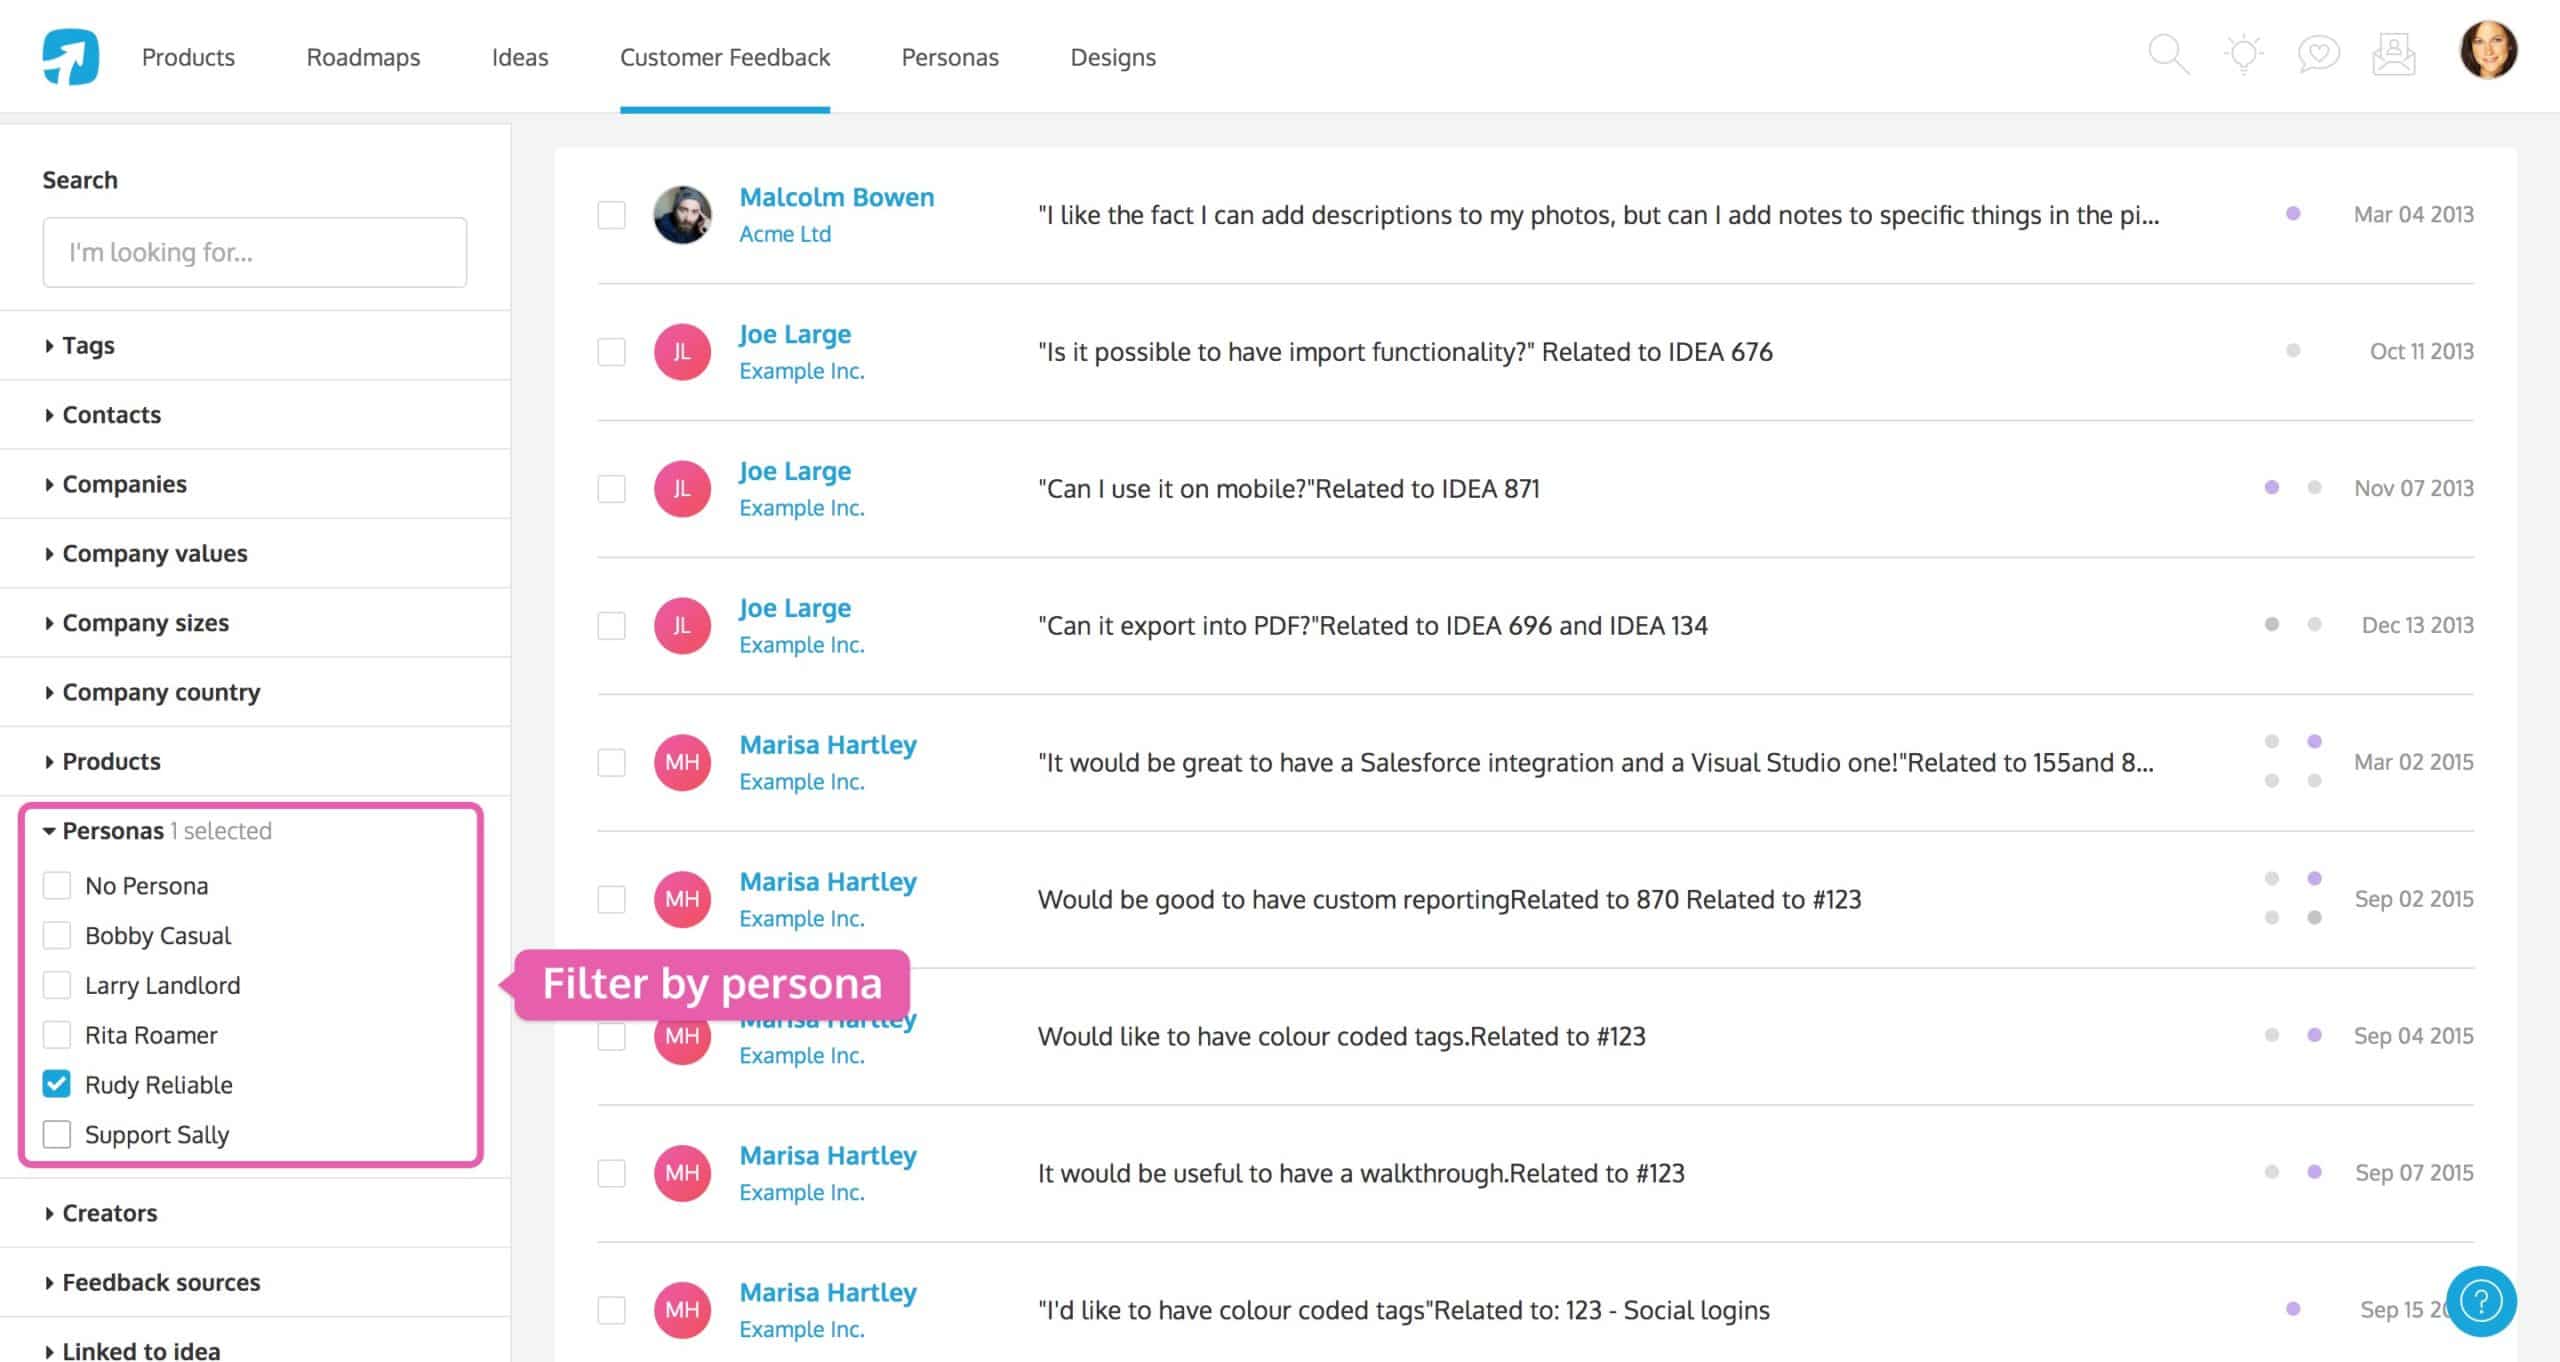Screen dimensions: 2560x1362
Task: Open the Acme Ltd company link
Action: pos(785,234)
